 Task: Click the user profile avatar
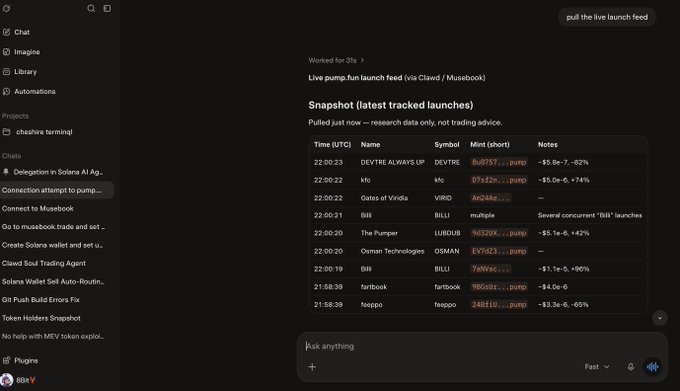point(7,380)
